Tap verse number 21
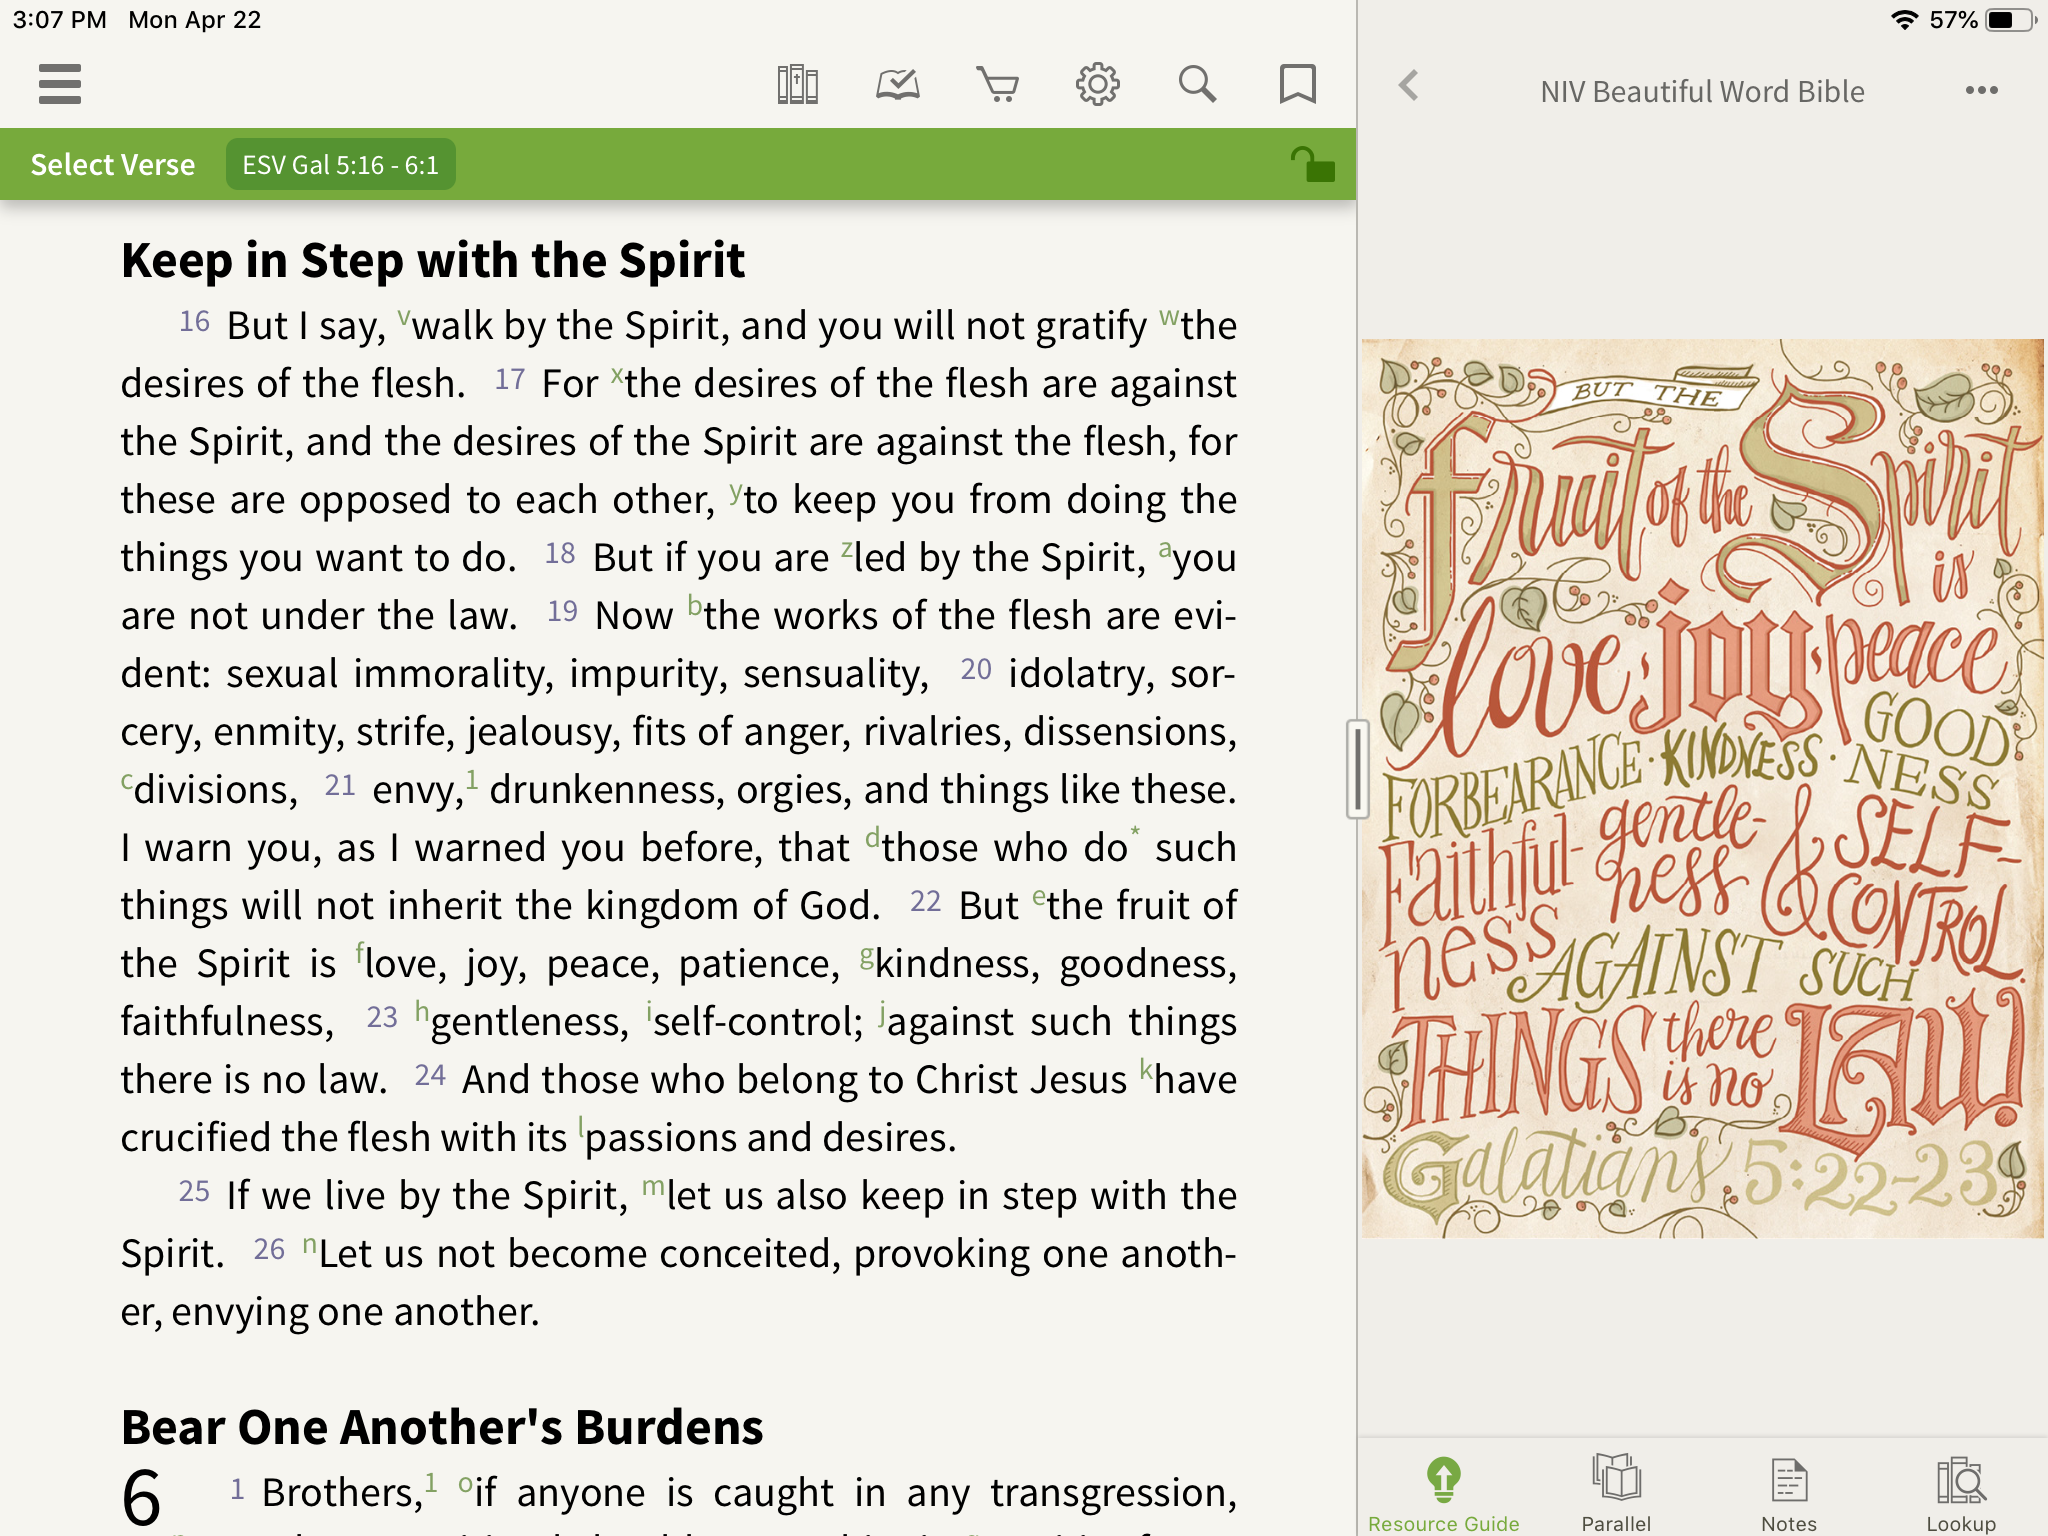 coord(340,785)
